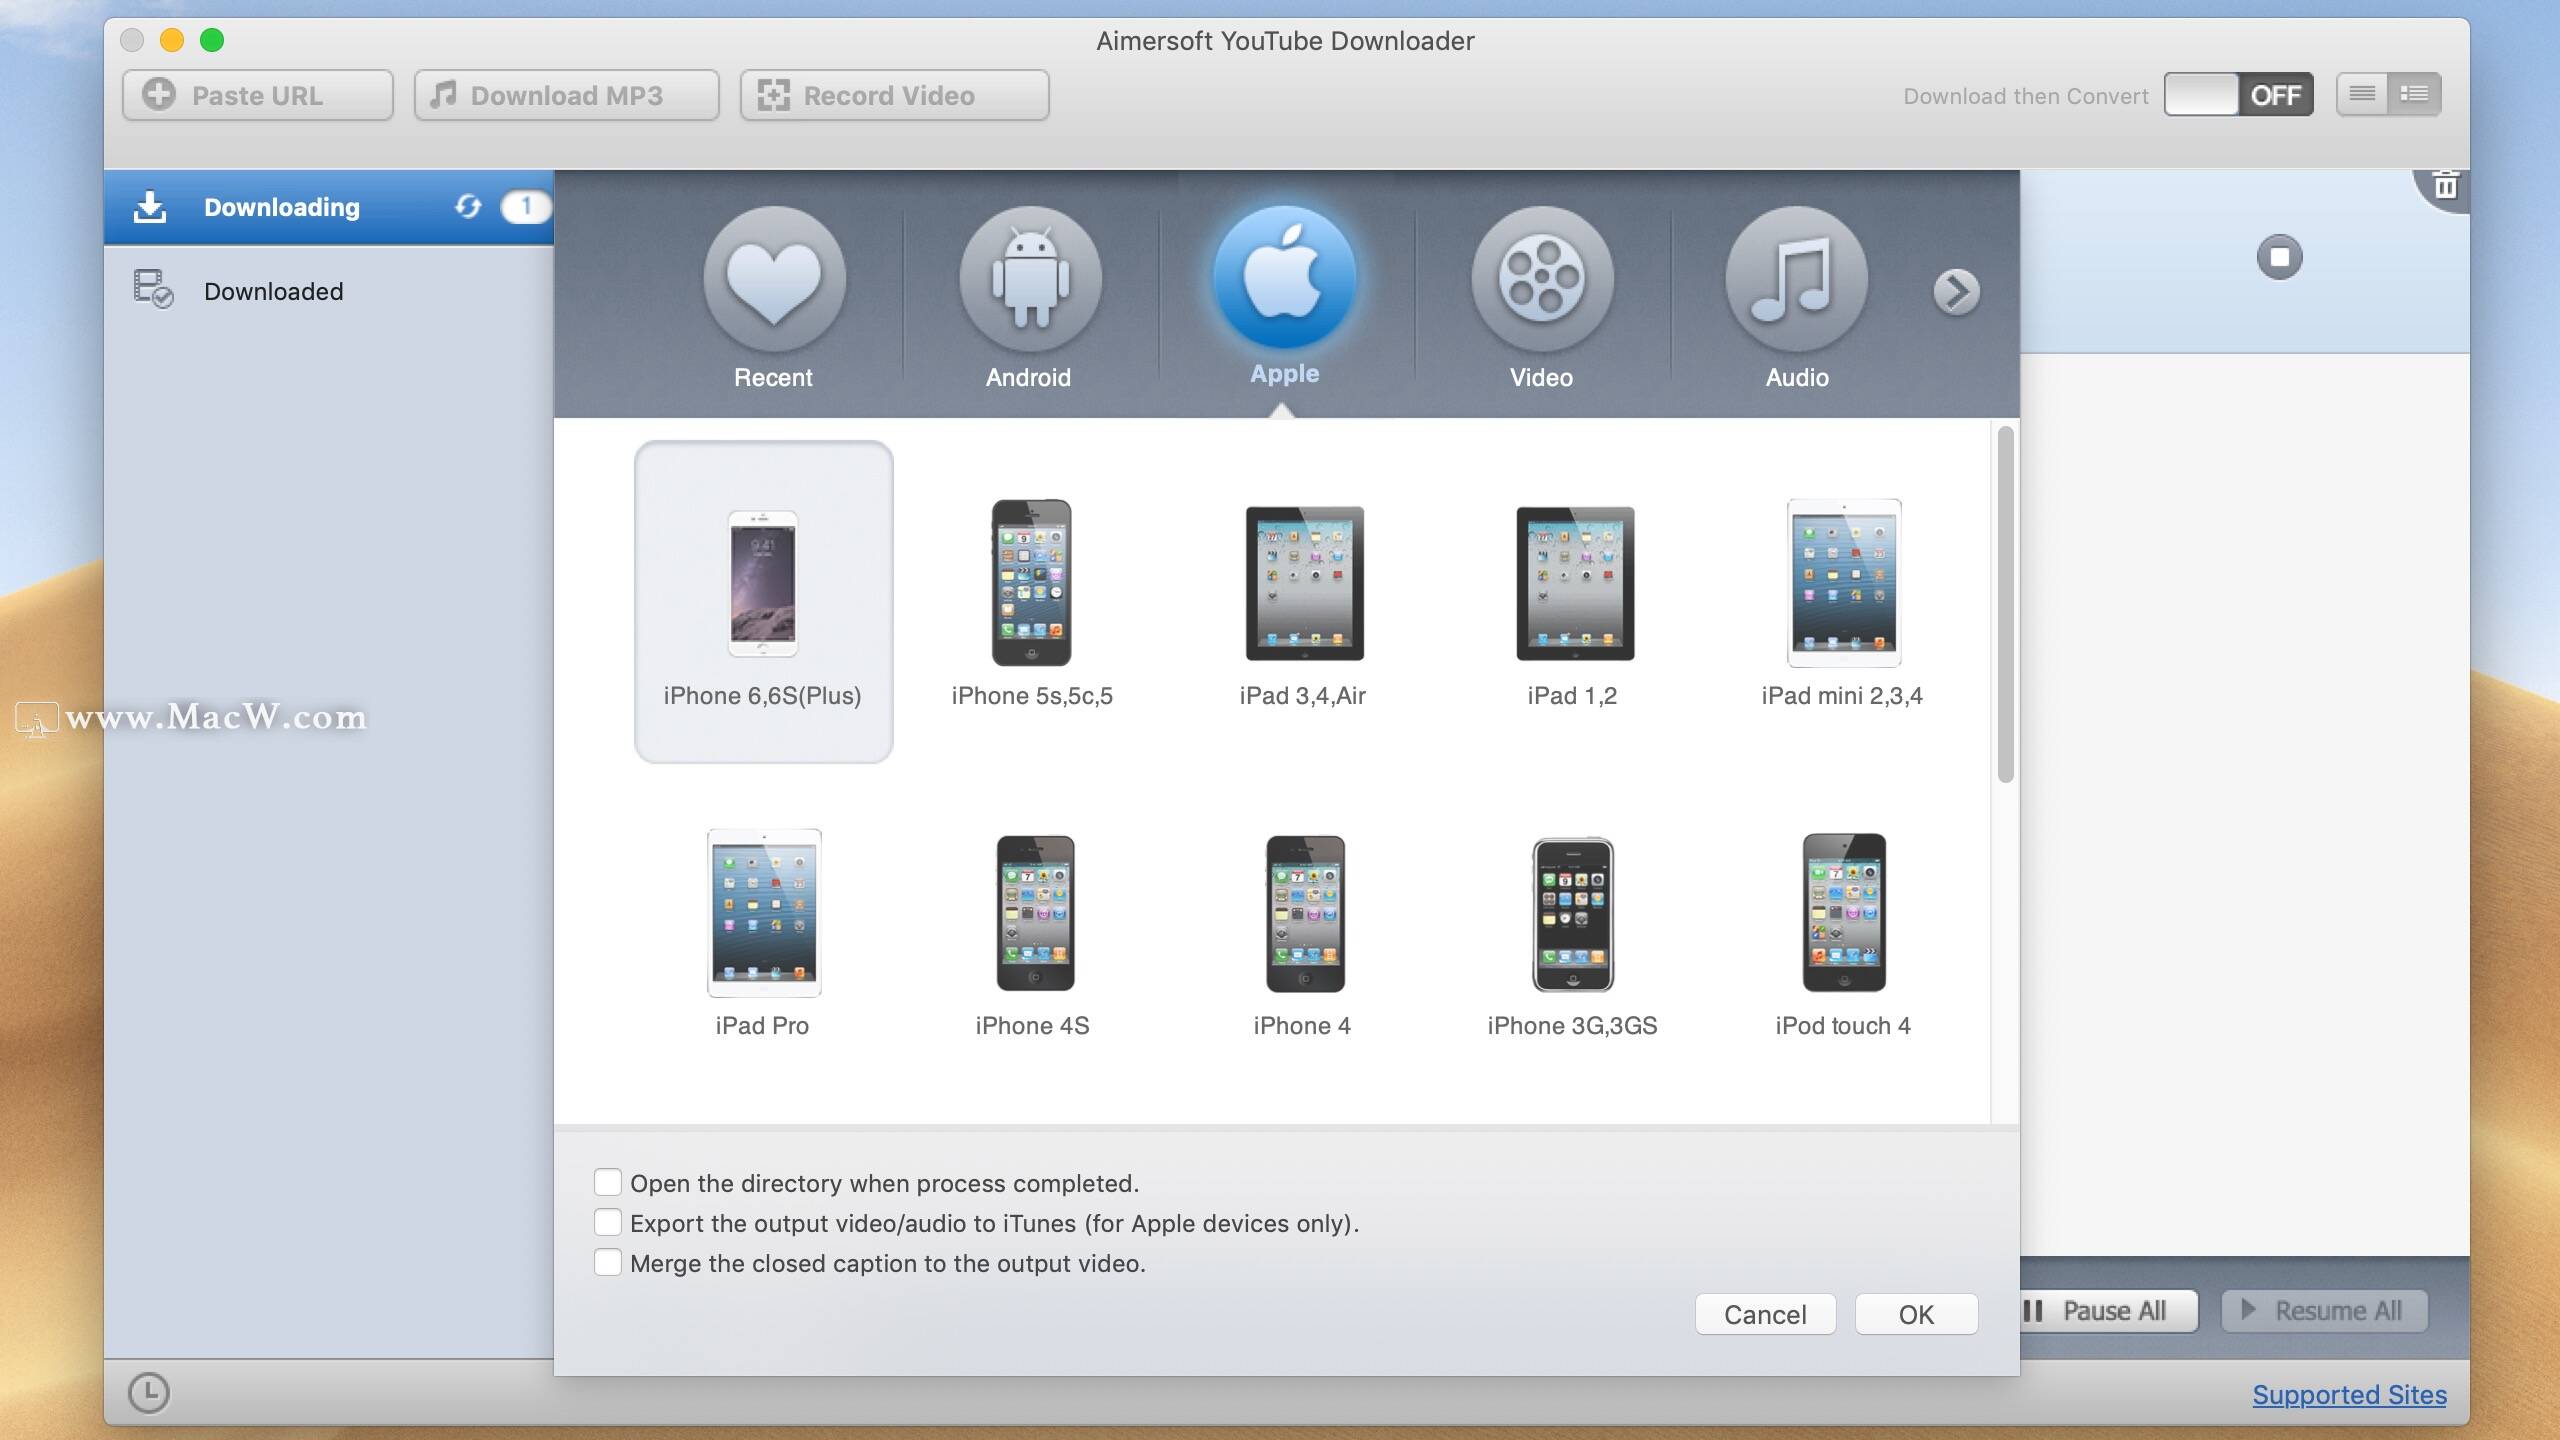Select the Recent heart category icon
Image resolution: width=2560 pixels, height=1440 pixels.
point(774,279)
